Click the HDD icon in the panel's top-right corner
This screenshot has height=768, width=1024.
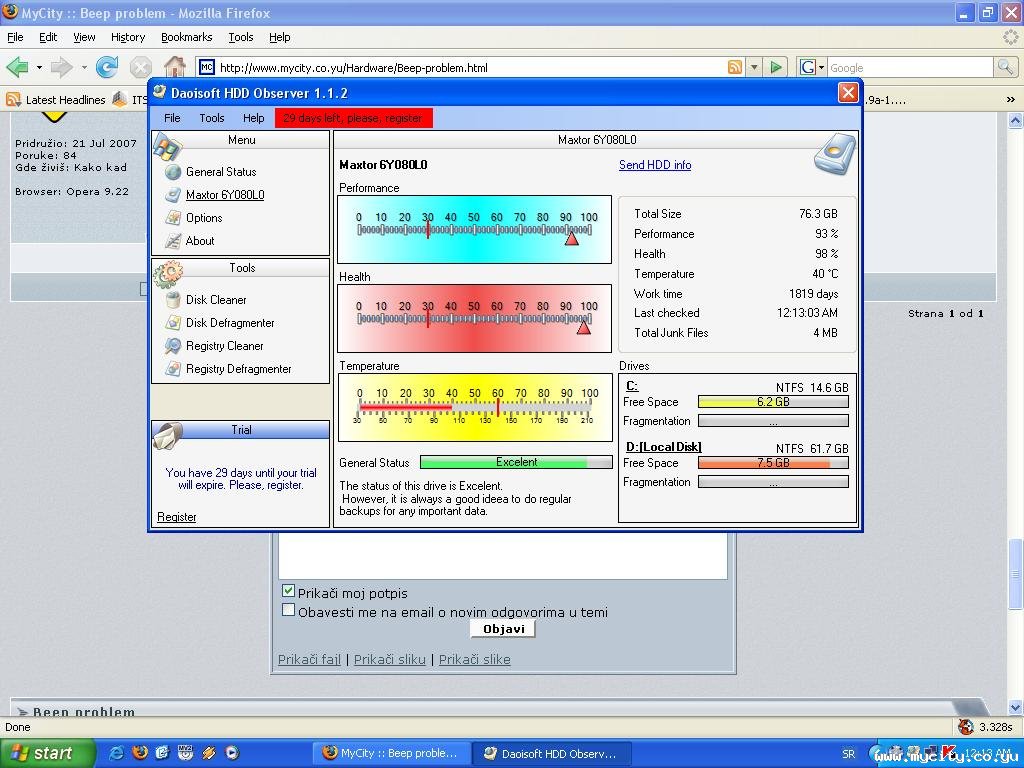coord(835,154)
